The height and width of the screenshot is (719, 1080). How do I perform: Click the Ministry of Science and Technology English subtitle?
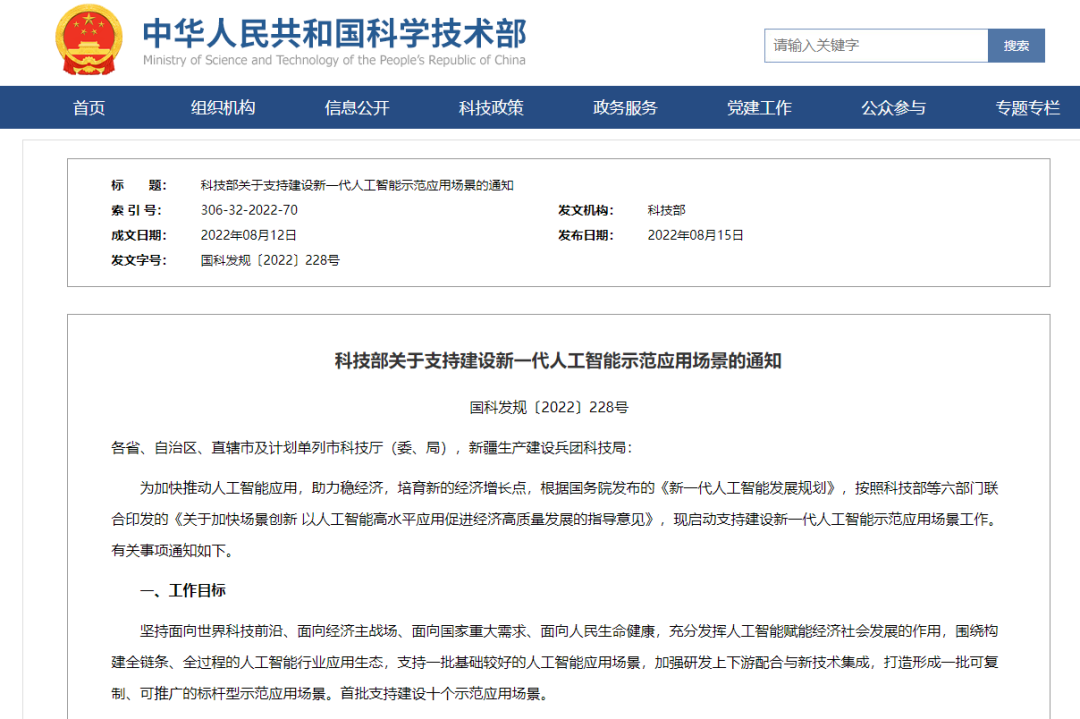pyautogui.click(x=334, y=60)
